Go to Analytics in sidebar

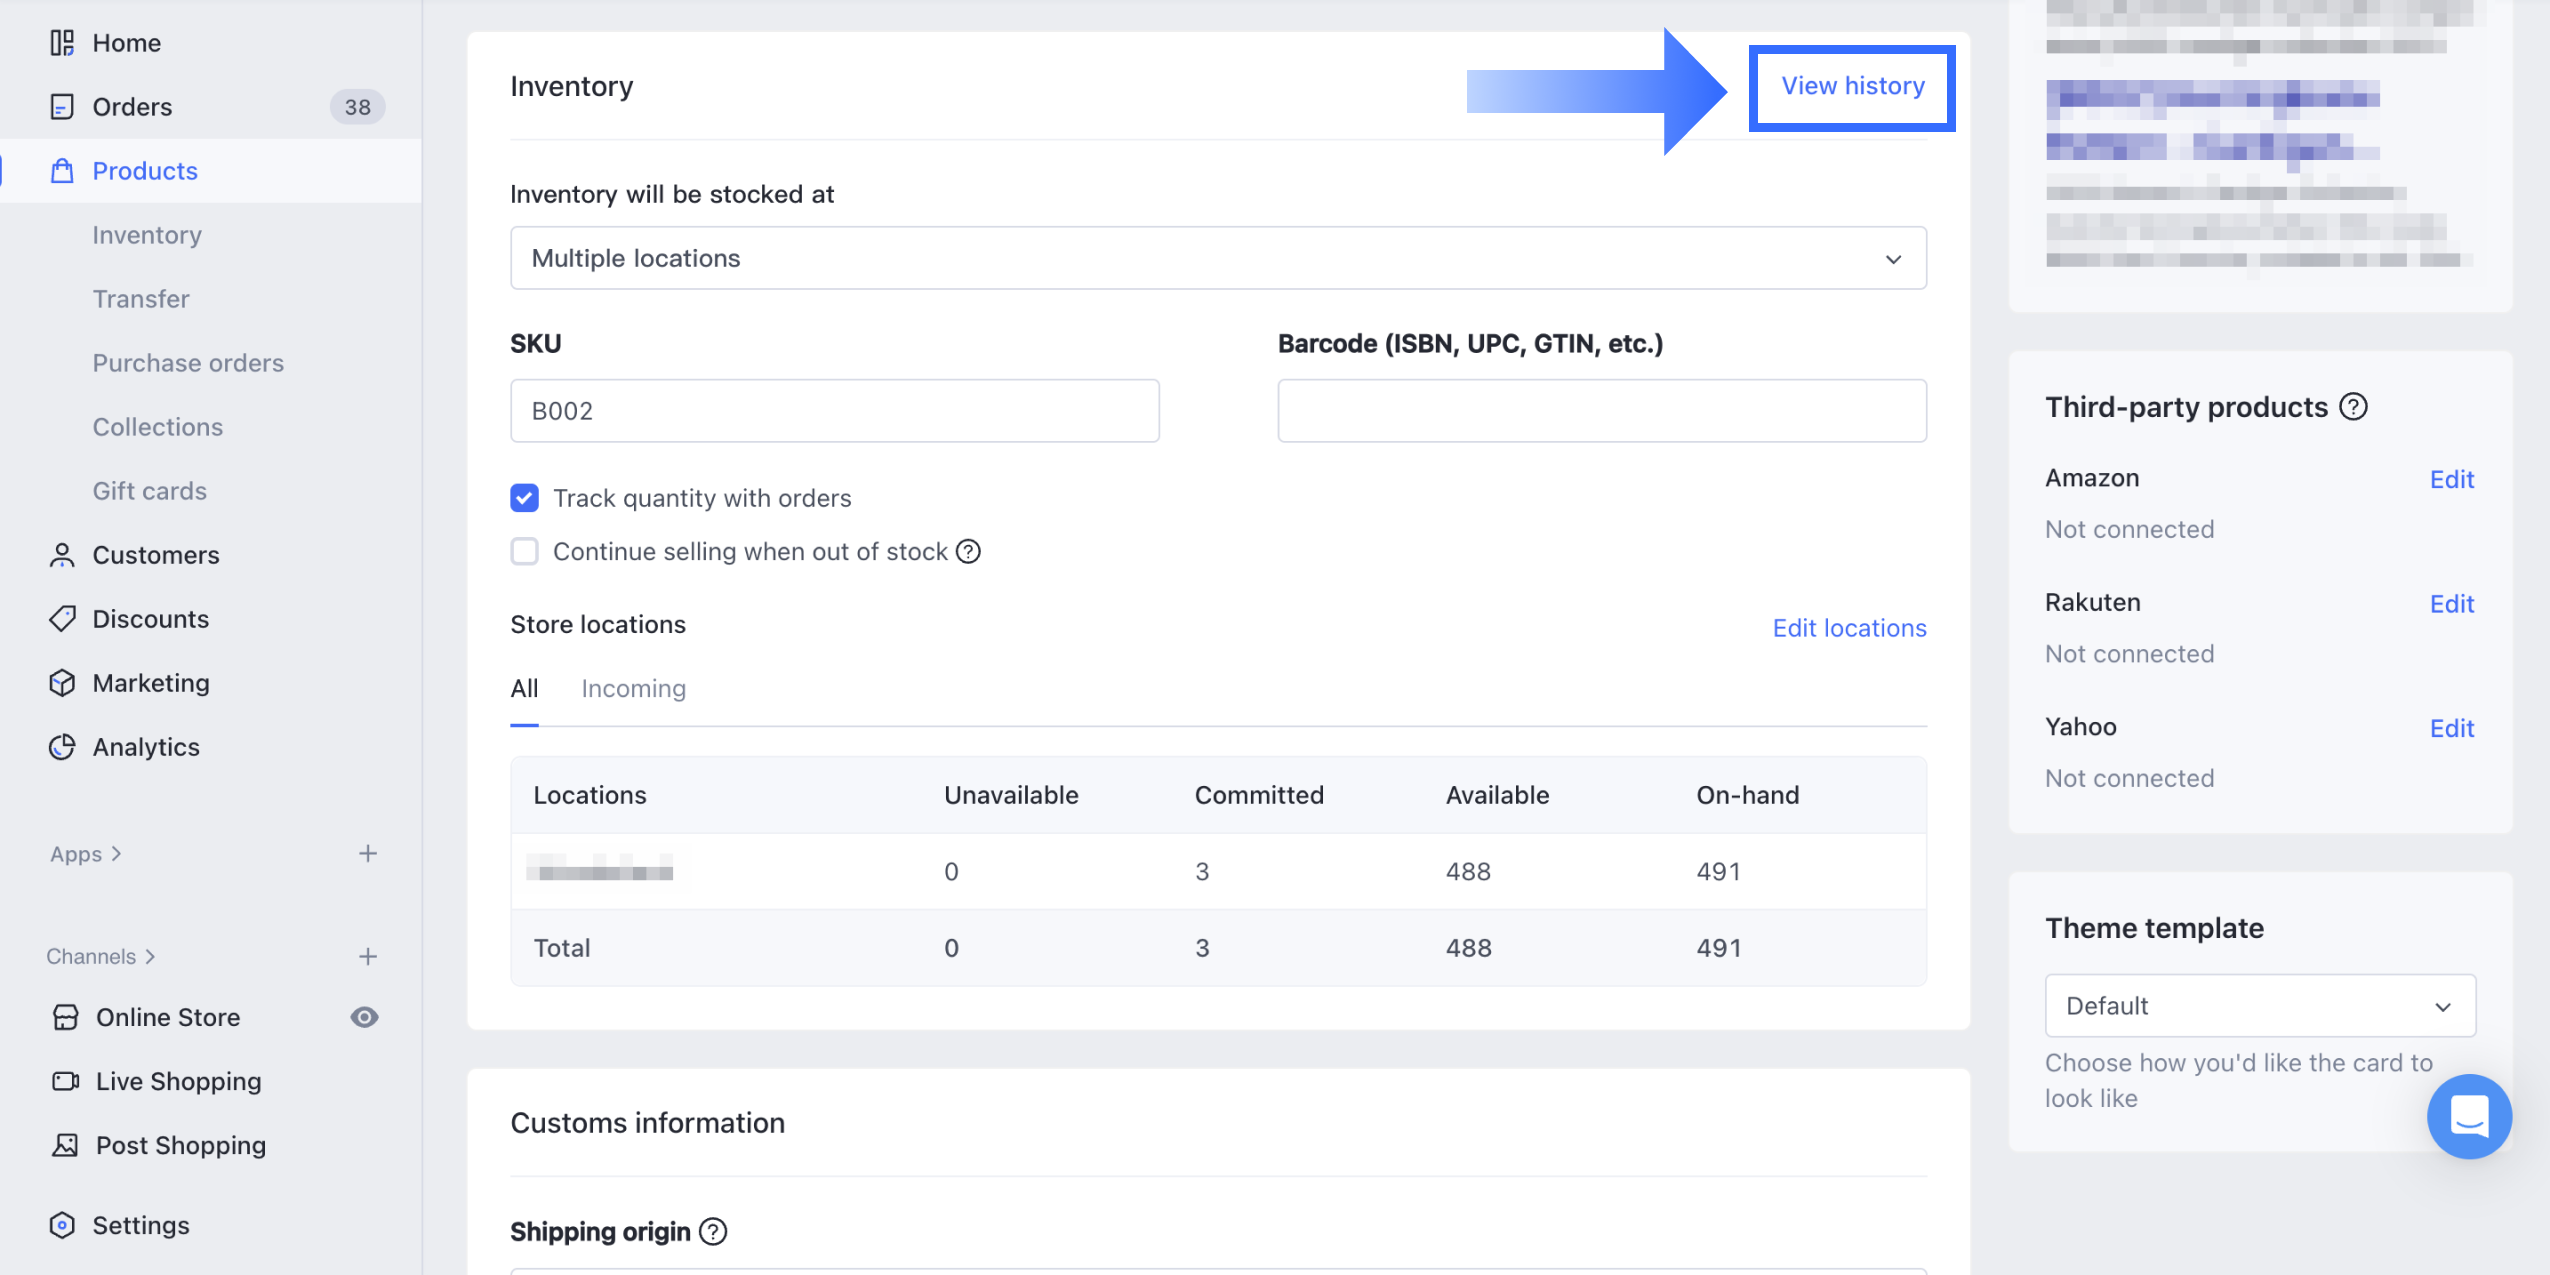[145, 747]
